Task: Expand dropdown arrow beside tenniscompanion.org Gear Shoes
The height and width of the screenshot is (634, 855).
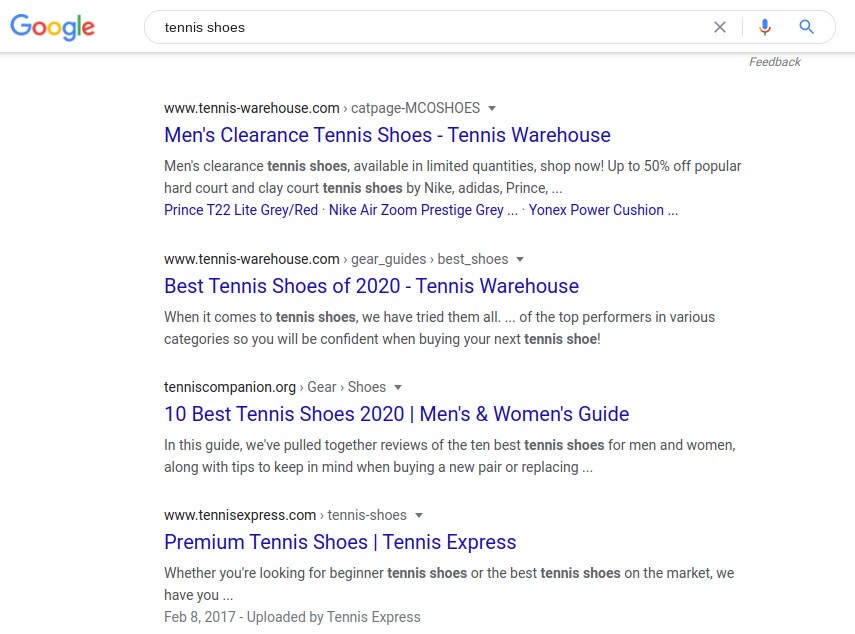Action: tap(398, 387)
